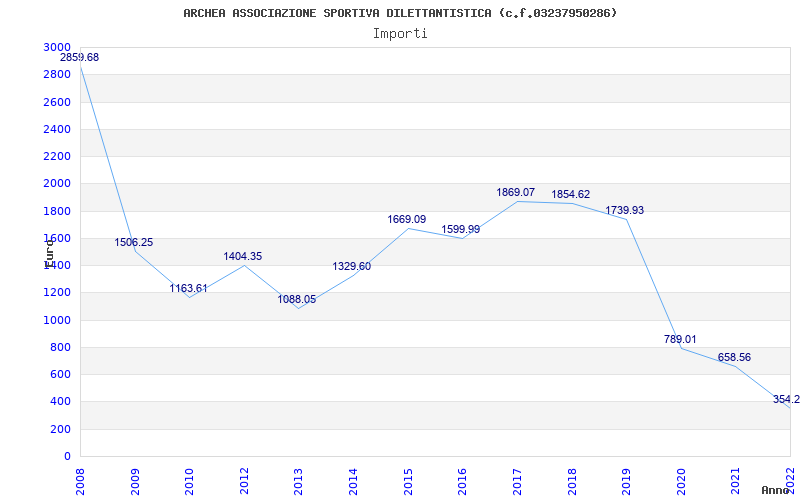Select the 1599.99 data label
Viewport: 800px width, 500px height.
[x=461, y=230]
